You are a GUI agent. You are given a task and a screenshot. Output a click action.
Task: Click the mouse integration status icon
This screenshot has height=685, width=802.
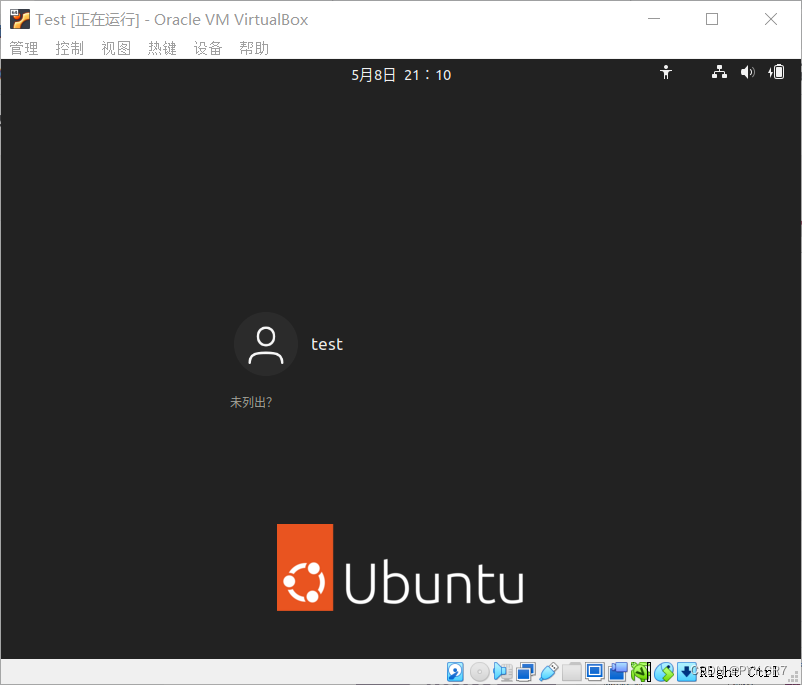click(x=664, y=672)
